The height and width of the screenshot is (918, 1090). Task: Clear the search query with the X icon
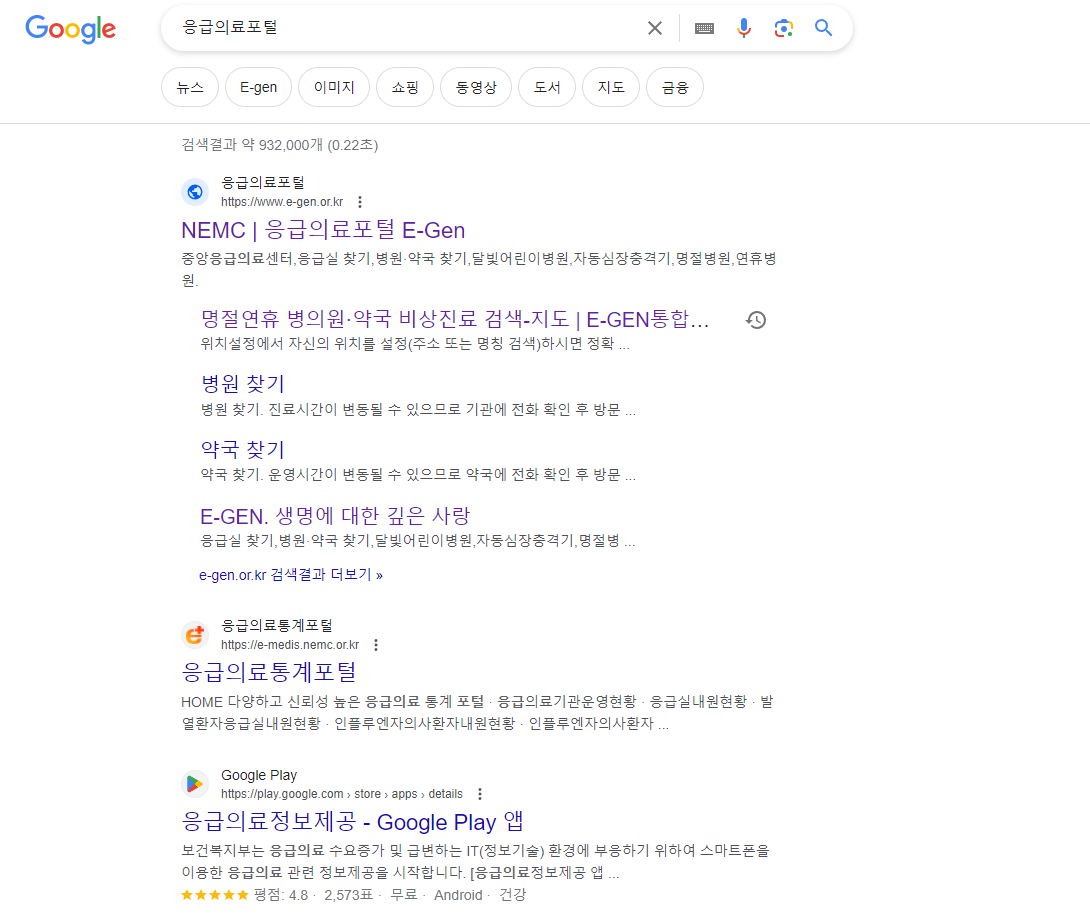[654, 28]
